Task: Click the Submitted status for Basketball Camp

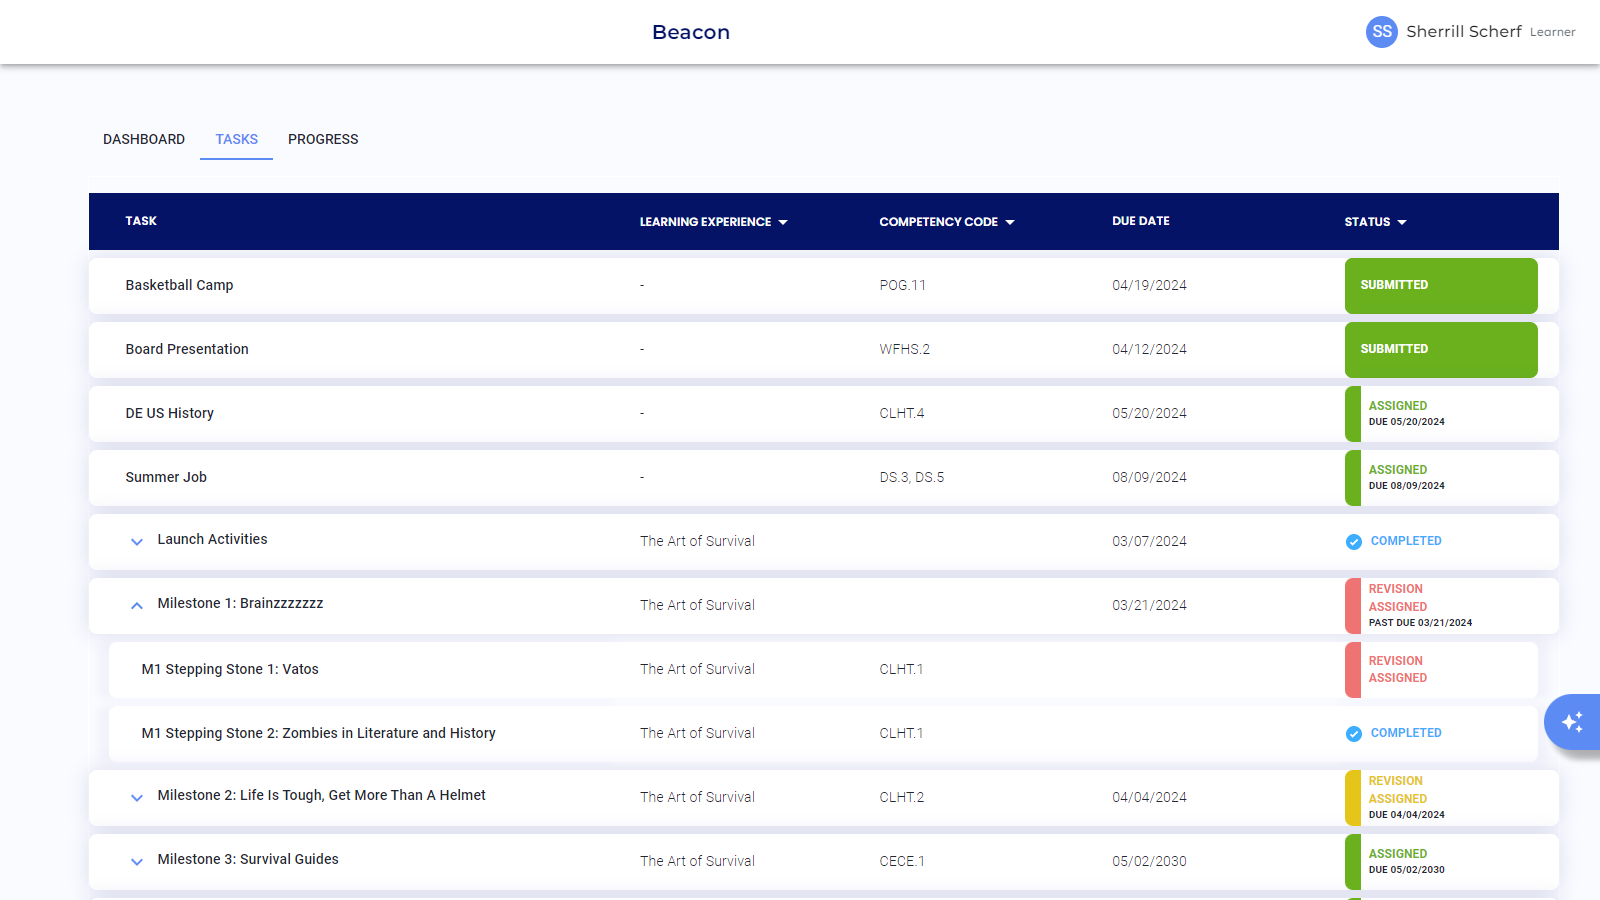Action: click(1440, 286)
